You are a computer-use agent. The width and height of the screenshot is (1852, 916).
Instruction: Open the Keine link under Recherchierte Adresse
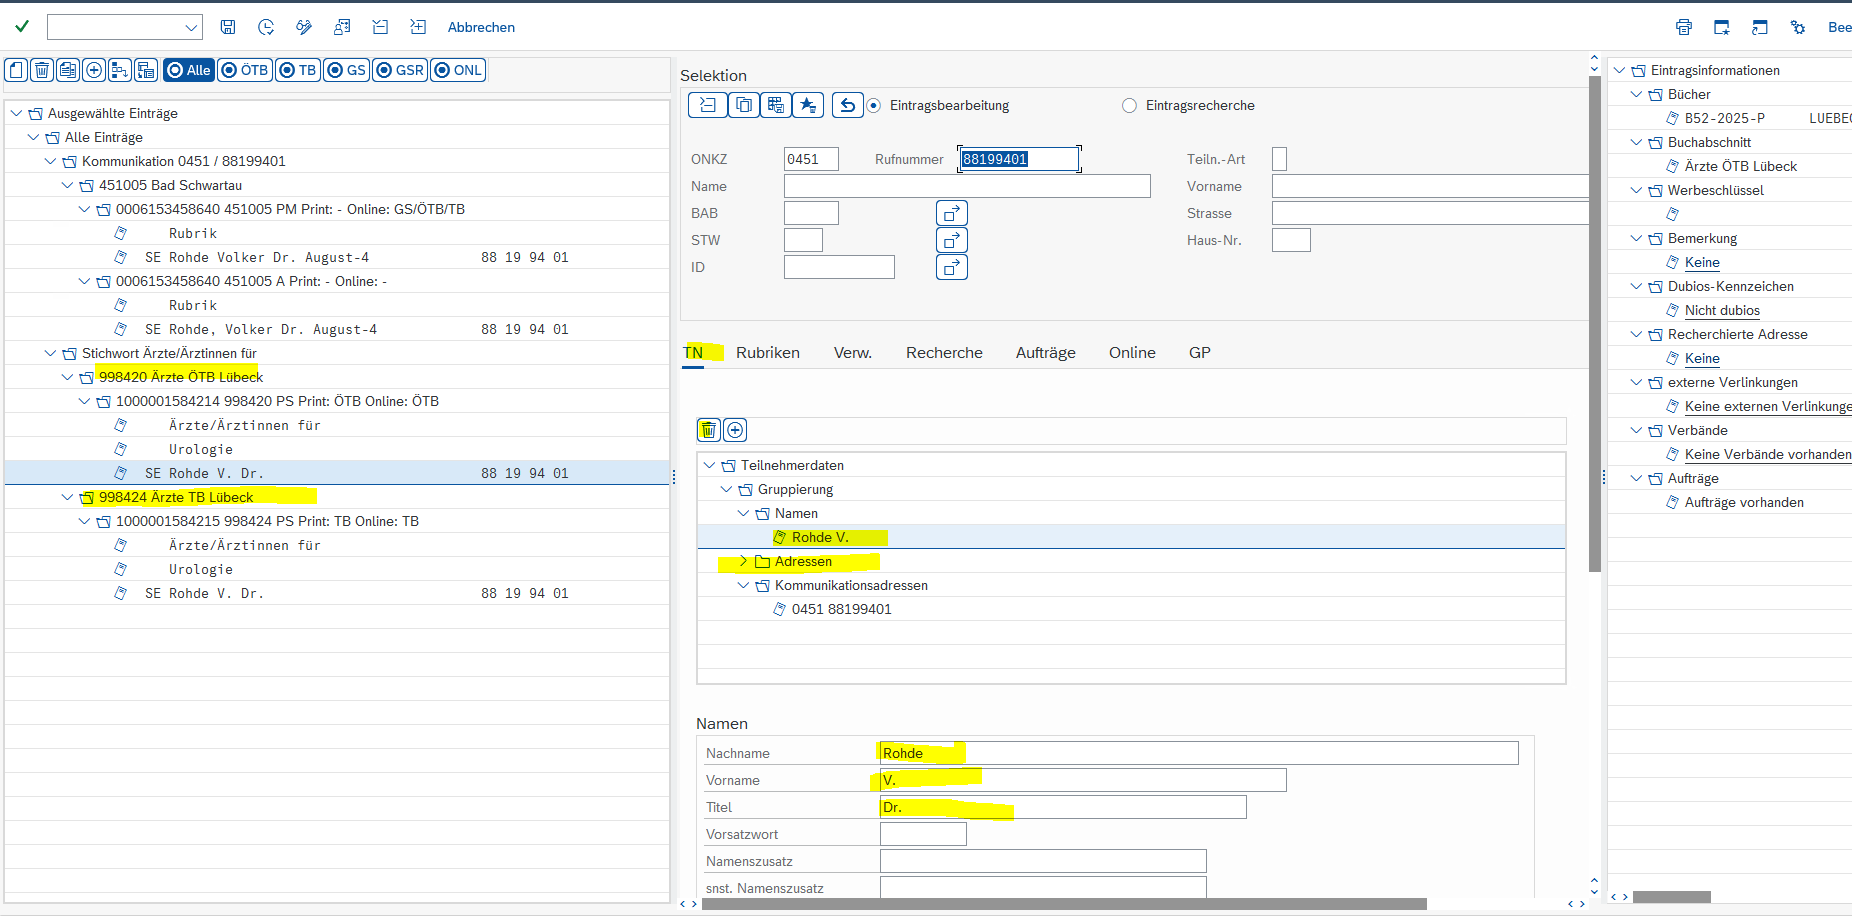coord(1702,358)
